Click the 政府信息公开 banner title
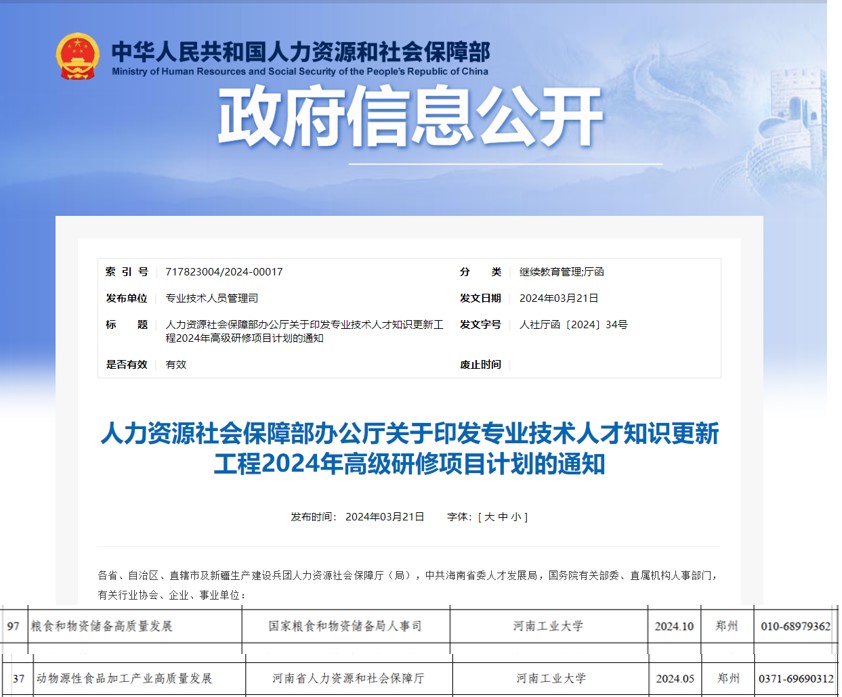 pos(410,118)
